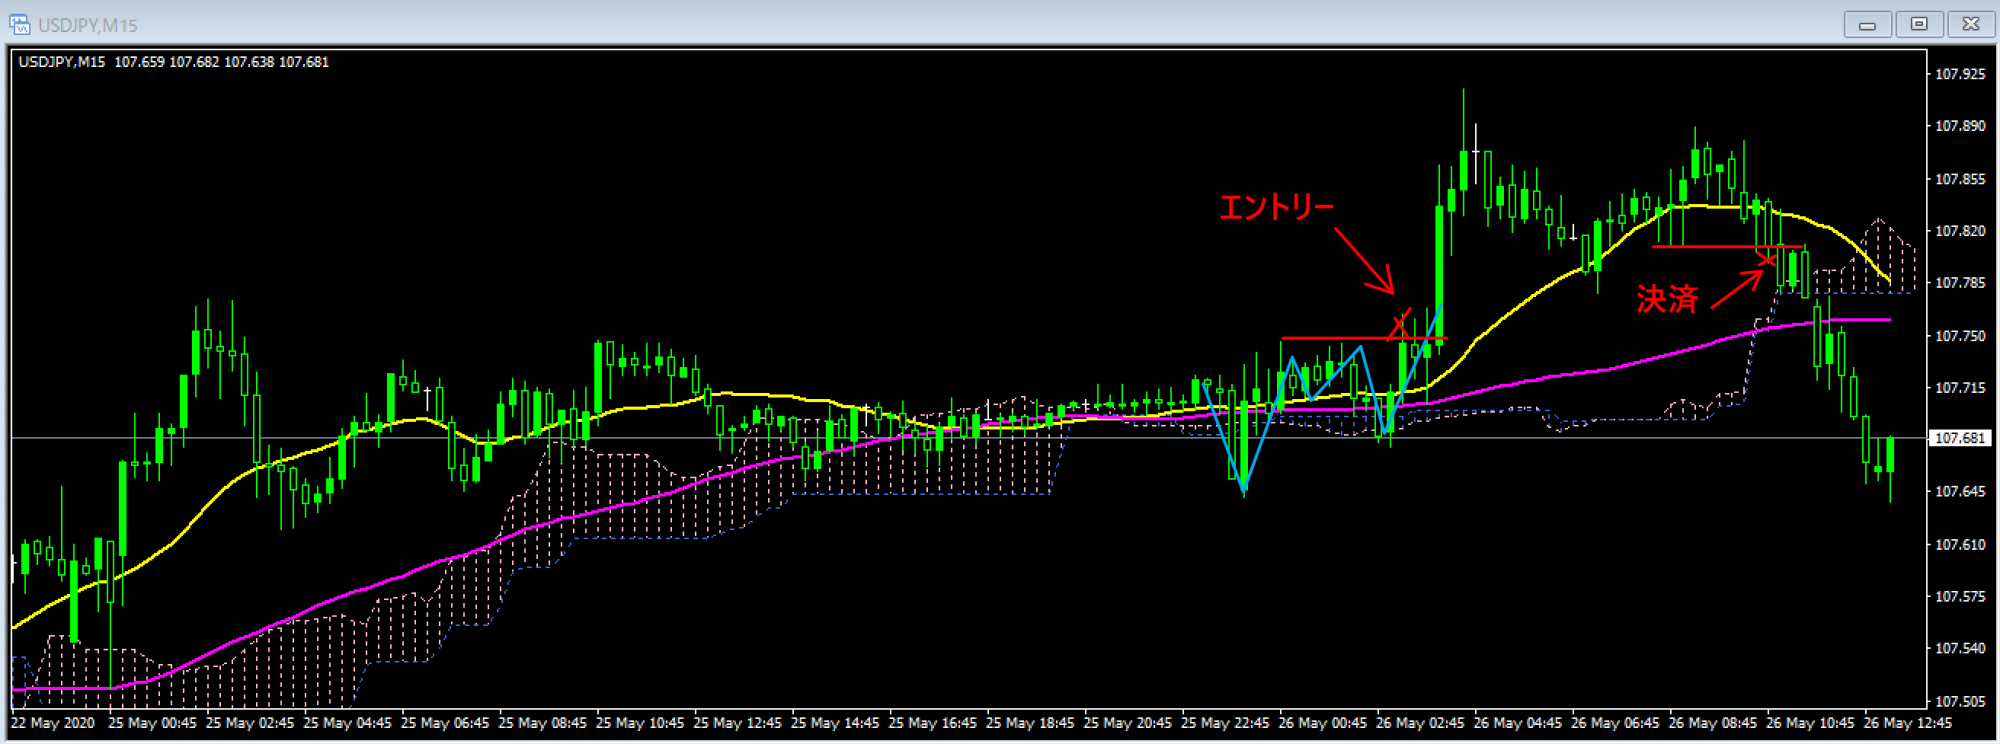Viewport: 2000px width, 744px height.
Task: Click the 25 May 06:45 time label
Action: coord(445,723)
